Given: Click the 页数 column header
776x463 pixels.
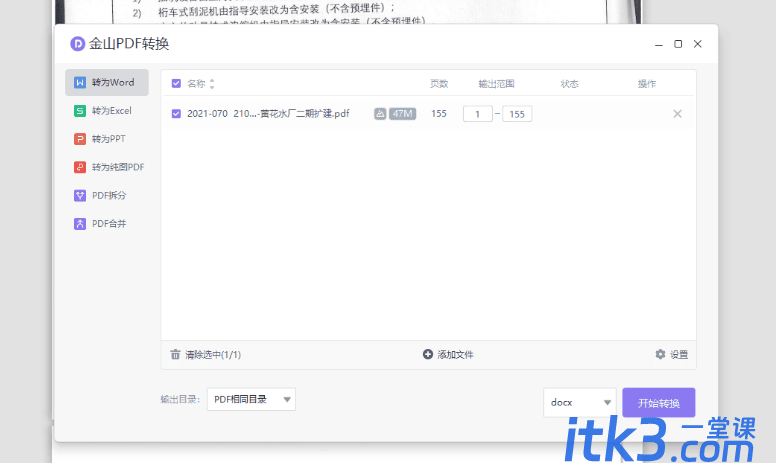Looking at the screenshot, I should click(x=439, y=84).
